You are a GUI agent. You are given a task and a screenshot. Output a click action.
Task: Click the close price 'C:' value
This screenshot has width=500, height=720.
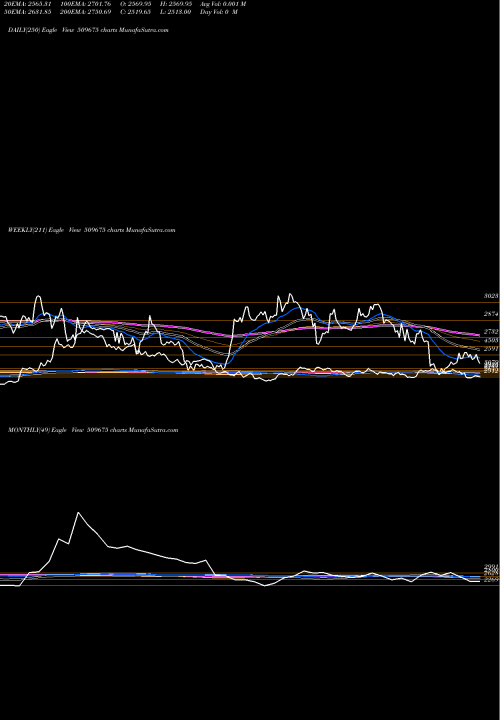[136, 11]
